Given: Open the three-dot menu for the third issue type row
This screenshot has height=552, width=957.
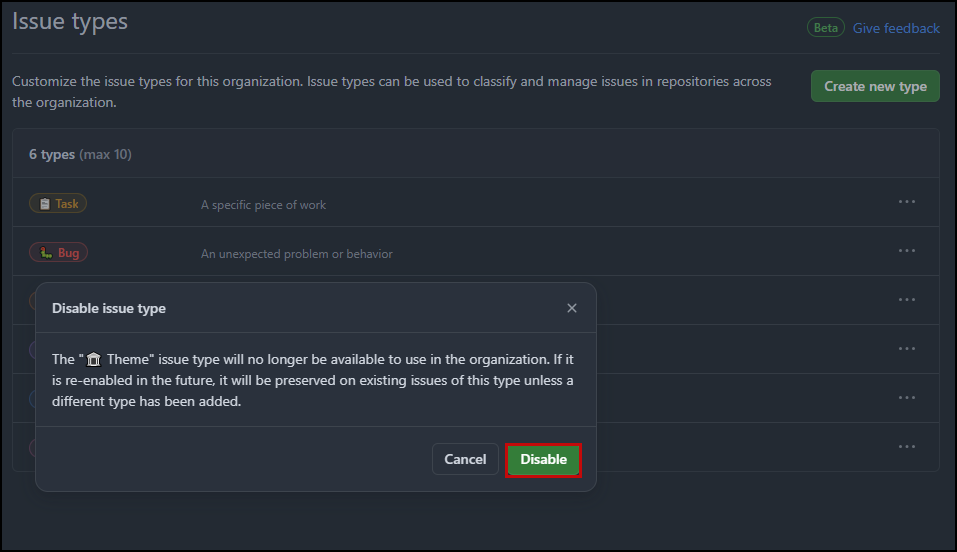Looking at the screenshot, I should (x=906, y=300).
